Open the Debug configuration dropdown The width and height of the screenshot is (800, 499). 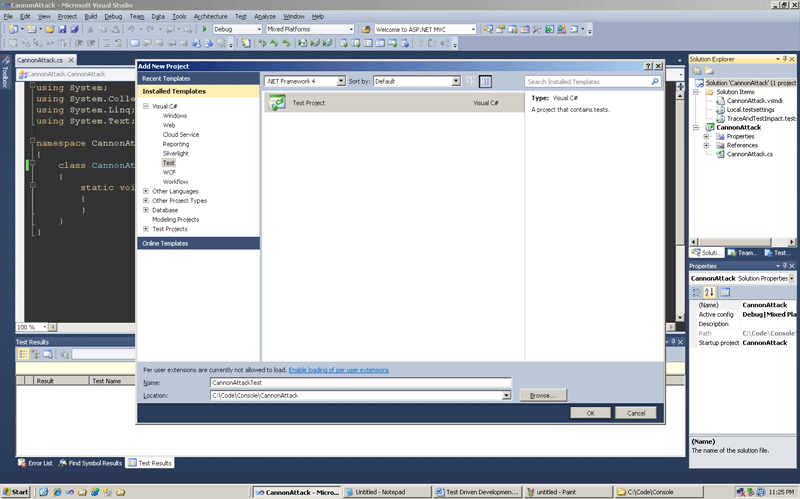coord(259,30)
